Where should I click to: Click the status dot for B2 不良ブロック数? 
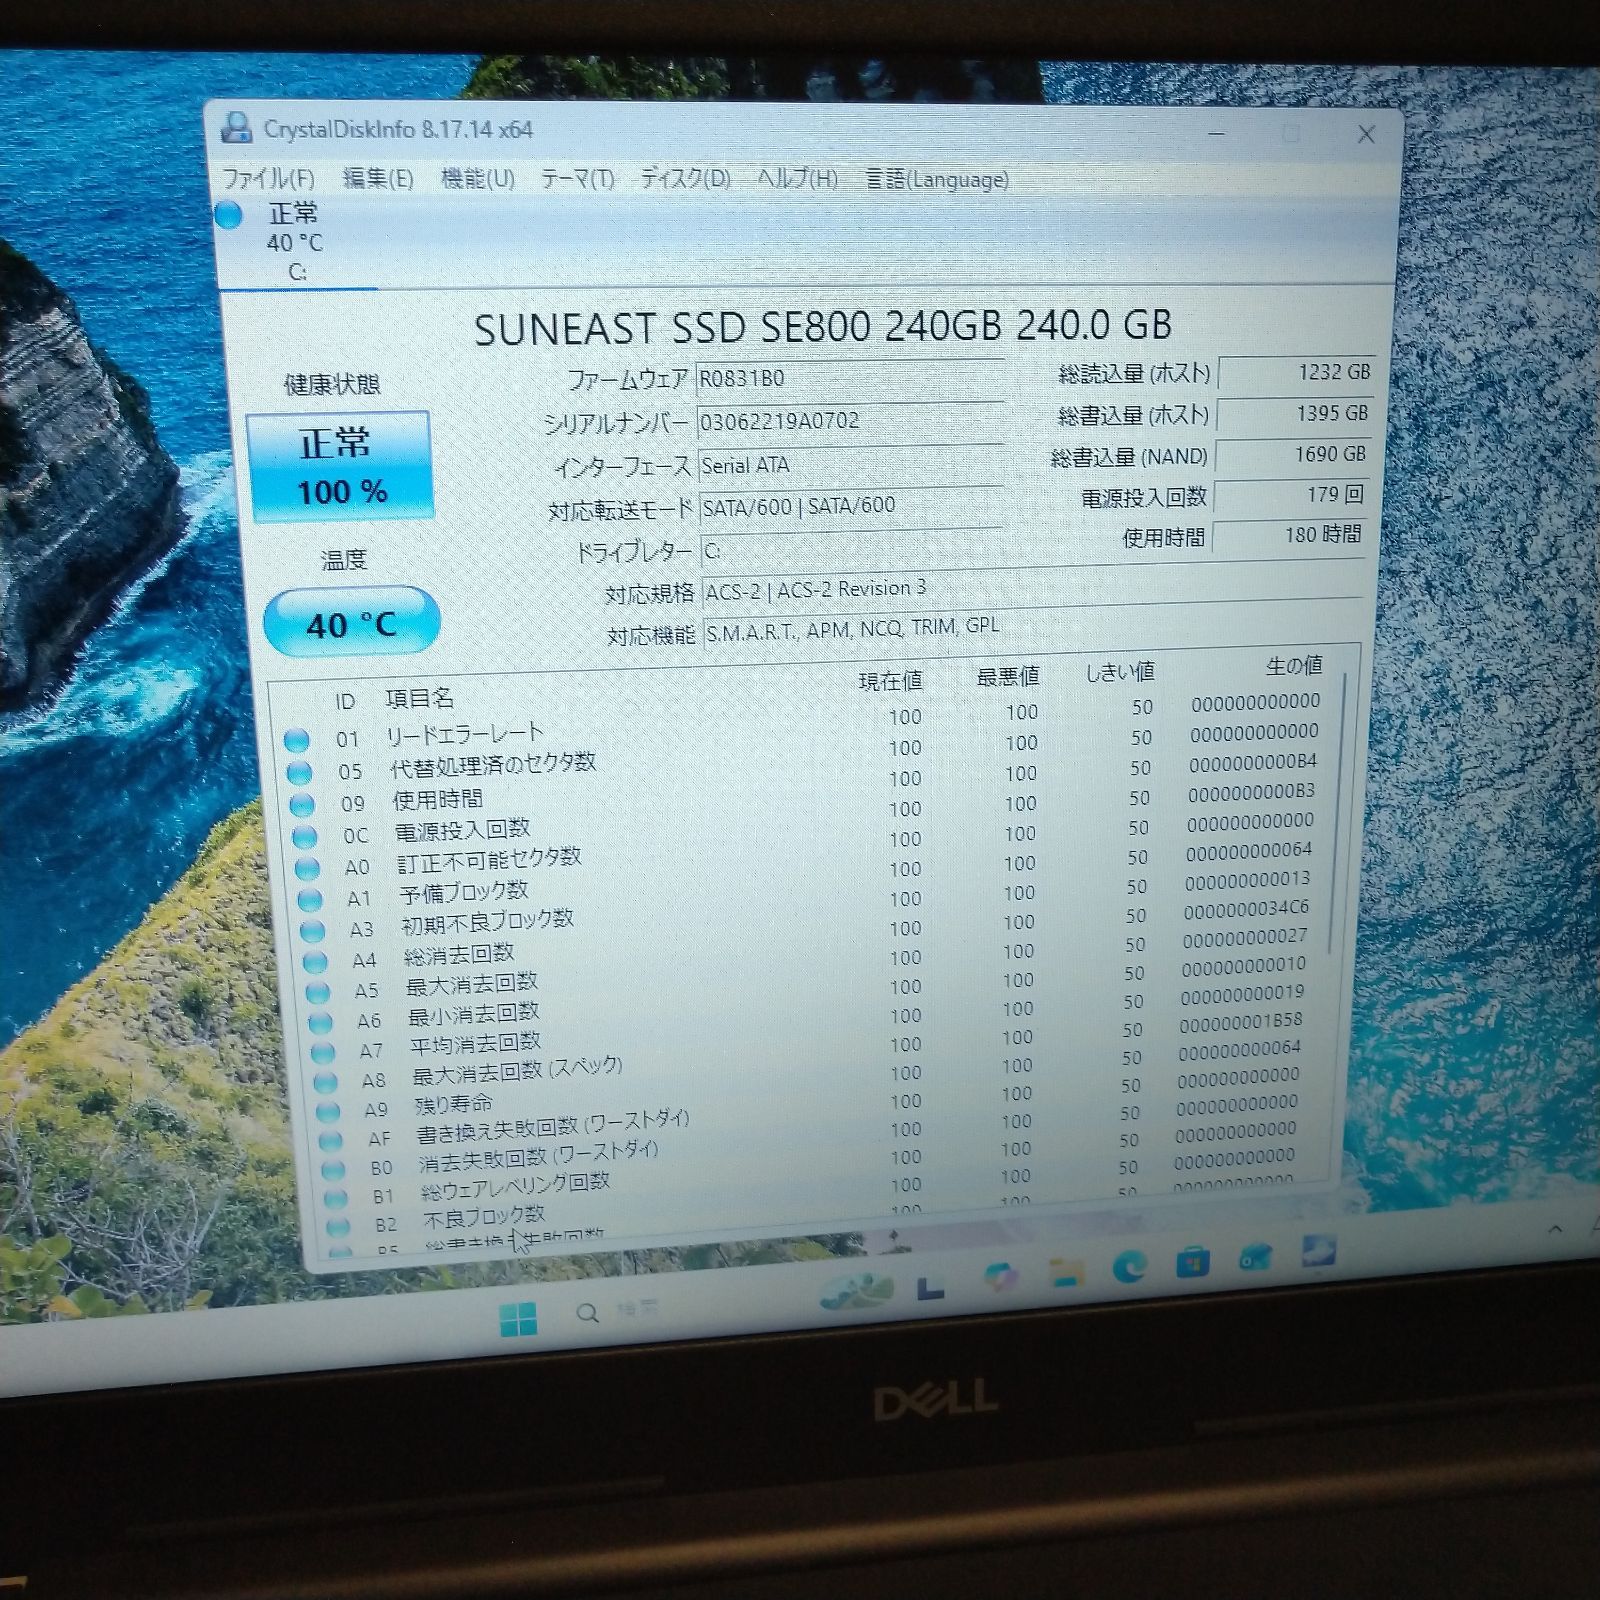pos(338,1226)
